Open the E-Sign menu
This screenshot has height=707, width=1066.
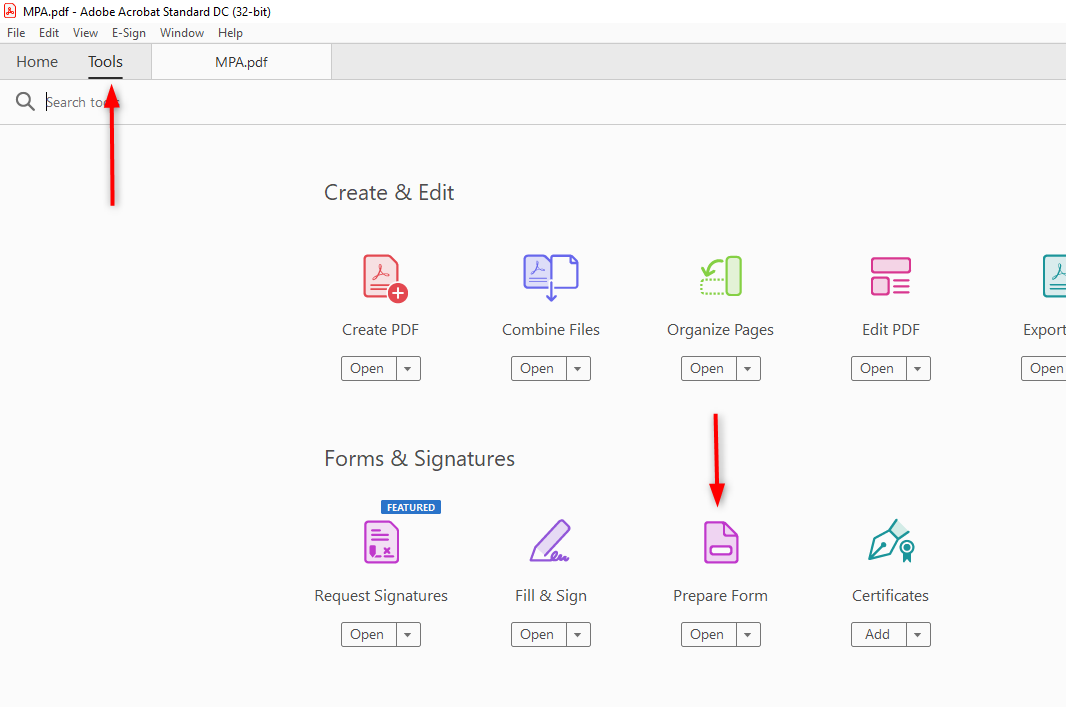129,33
